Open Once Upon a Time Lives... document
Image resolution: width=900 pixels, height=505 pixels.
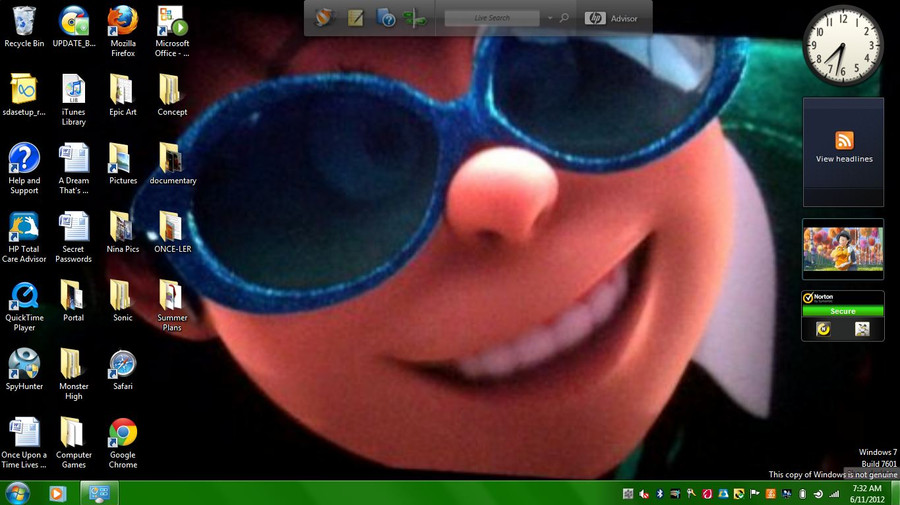coord(24,443)
